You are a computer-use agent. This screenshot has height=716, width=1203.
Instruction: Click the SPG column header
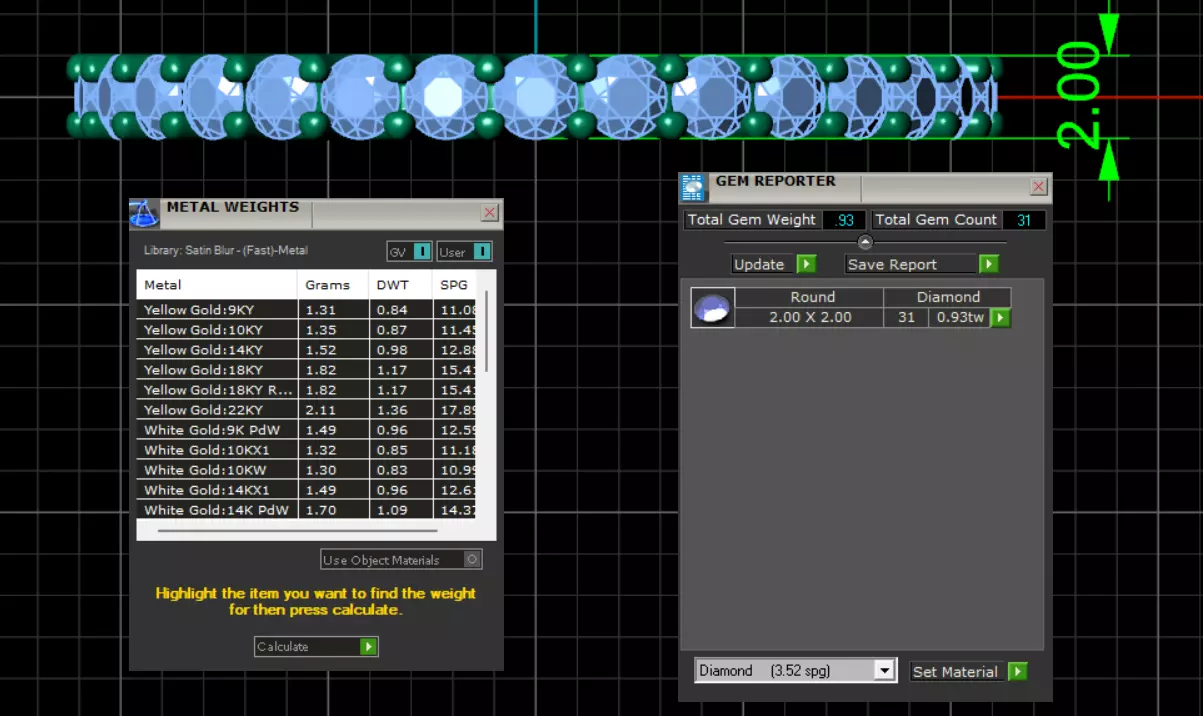tap(455, 285)
